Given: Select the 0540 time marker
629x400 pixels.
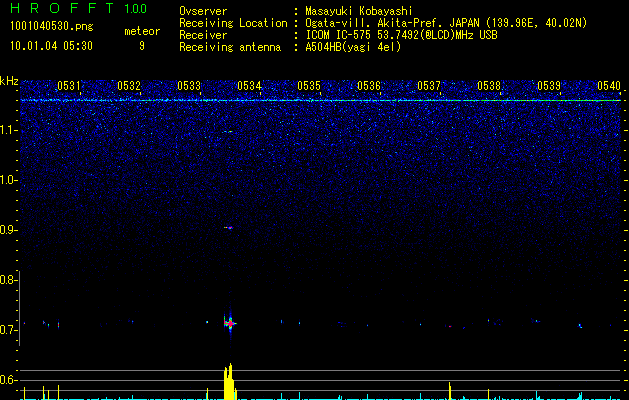Looking at the screenshot, I should pos(608,86).
